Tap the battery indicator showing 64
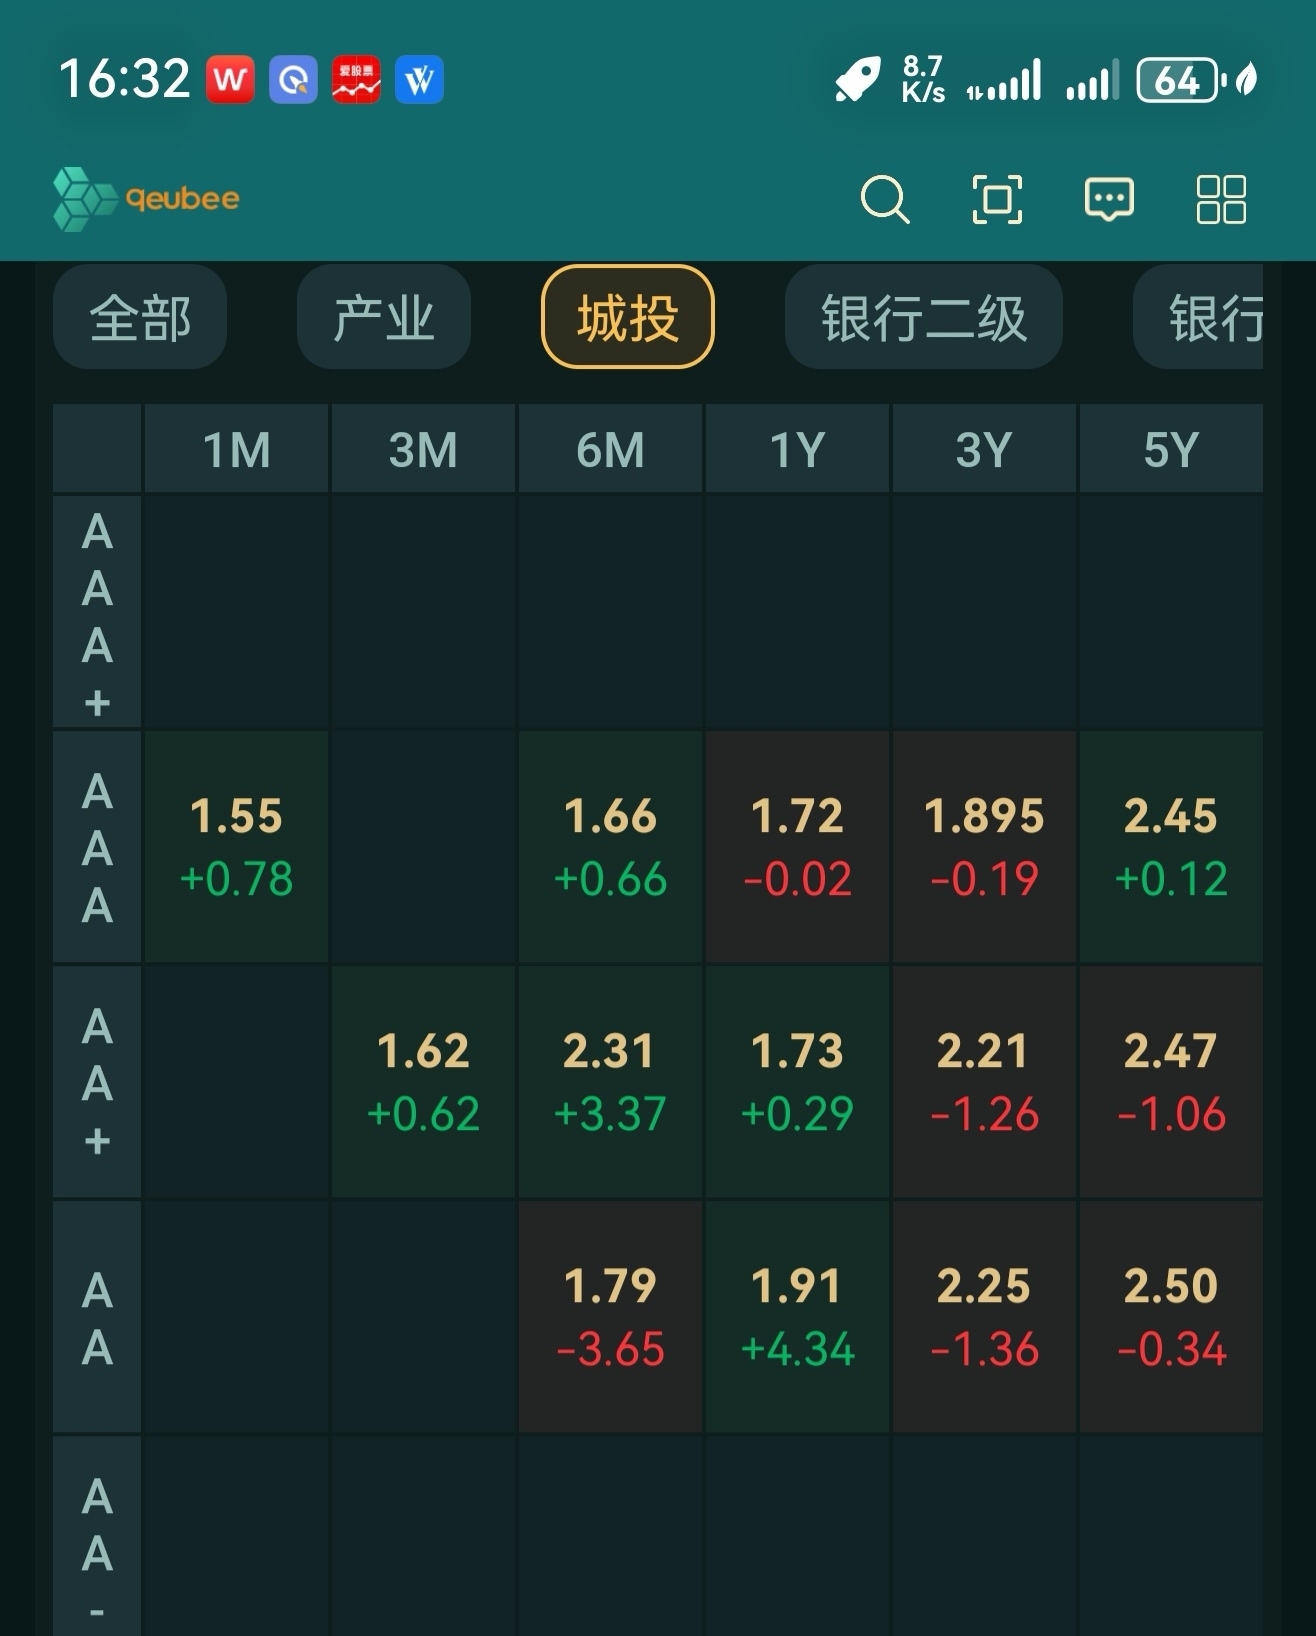Image resolution: width=1316 pixels, height=1636 pixels. click(x=1178, y=80)
